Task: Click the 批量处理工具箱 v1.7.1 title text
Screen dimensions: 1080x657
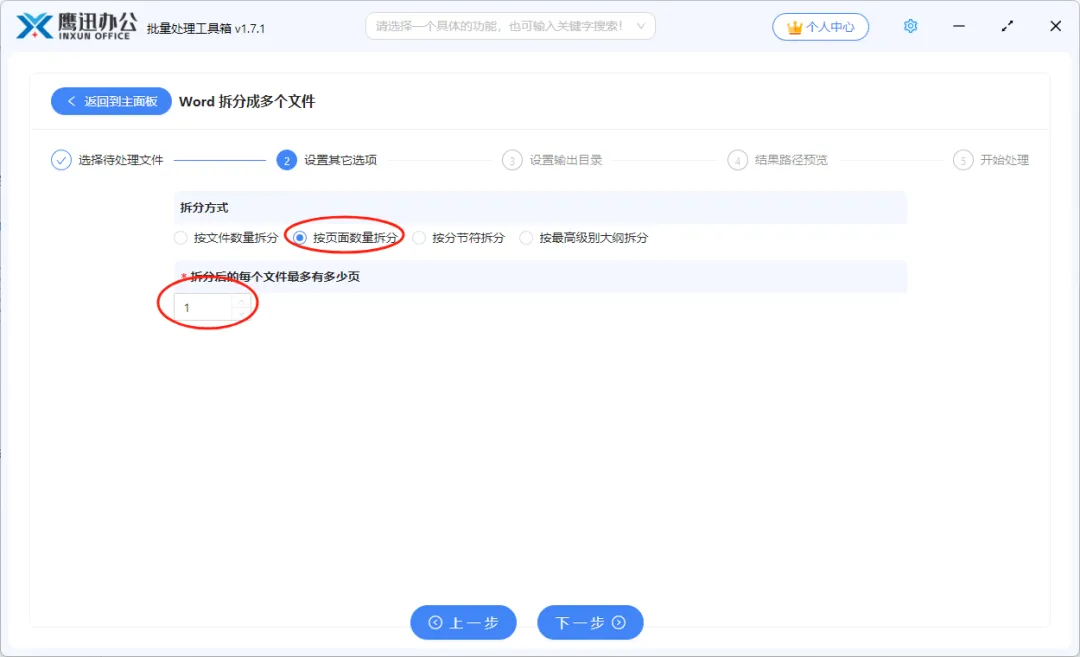Action: 205,28
